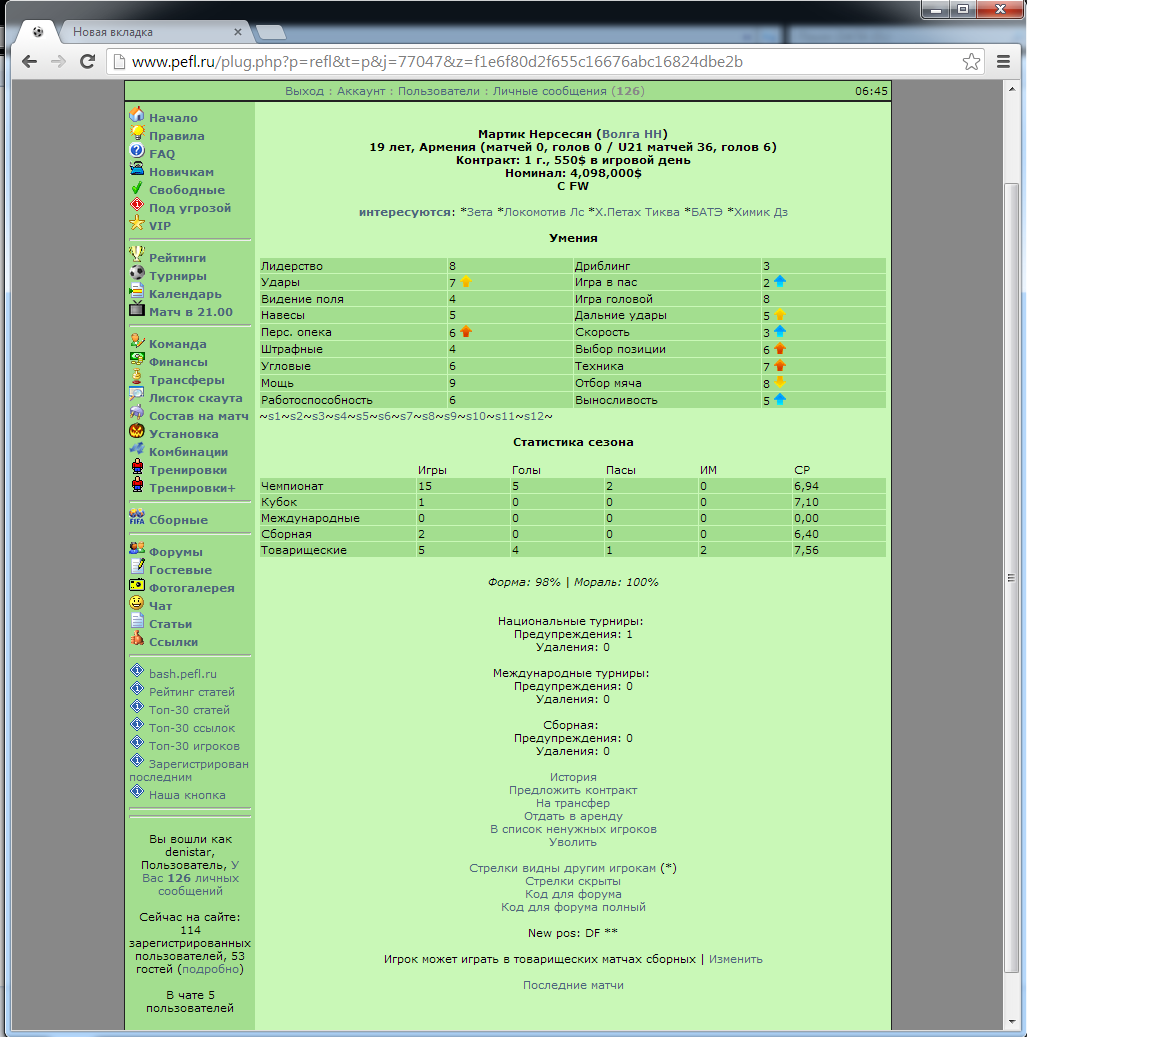Screen dimensions: 1152x1037
Task: Click the FIFA icon beside Сборные
Action: click(x=137, y=517)
